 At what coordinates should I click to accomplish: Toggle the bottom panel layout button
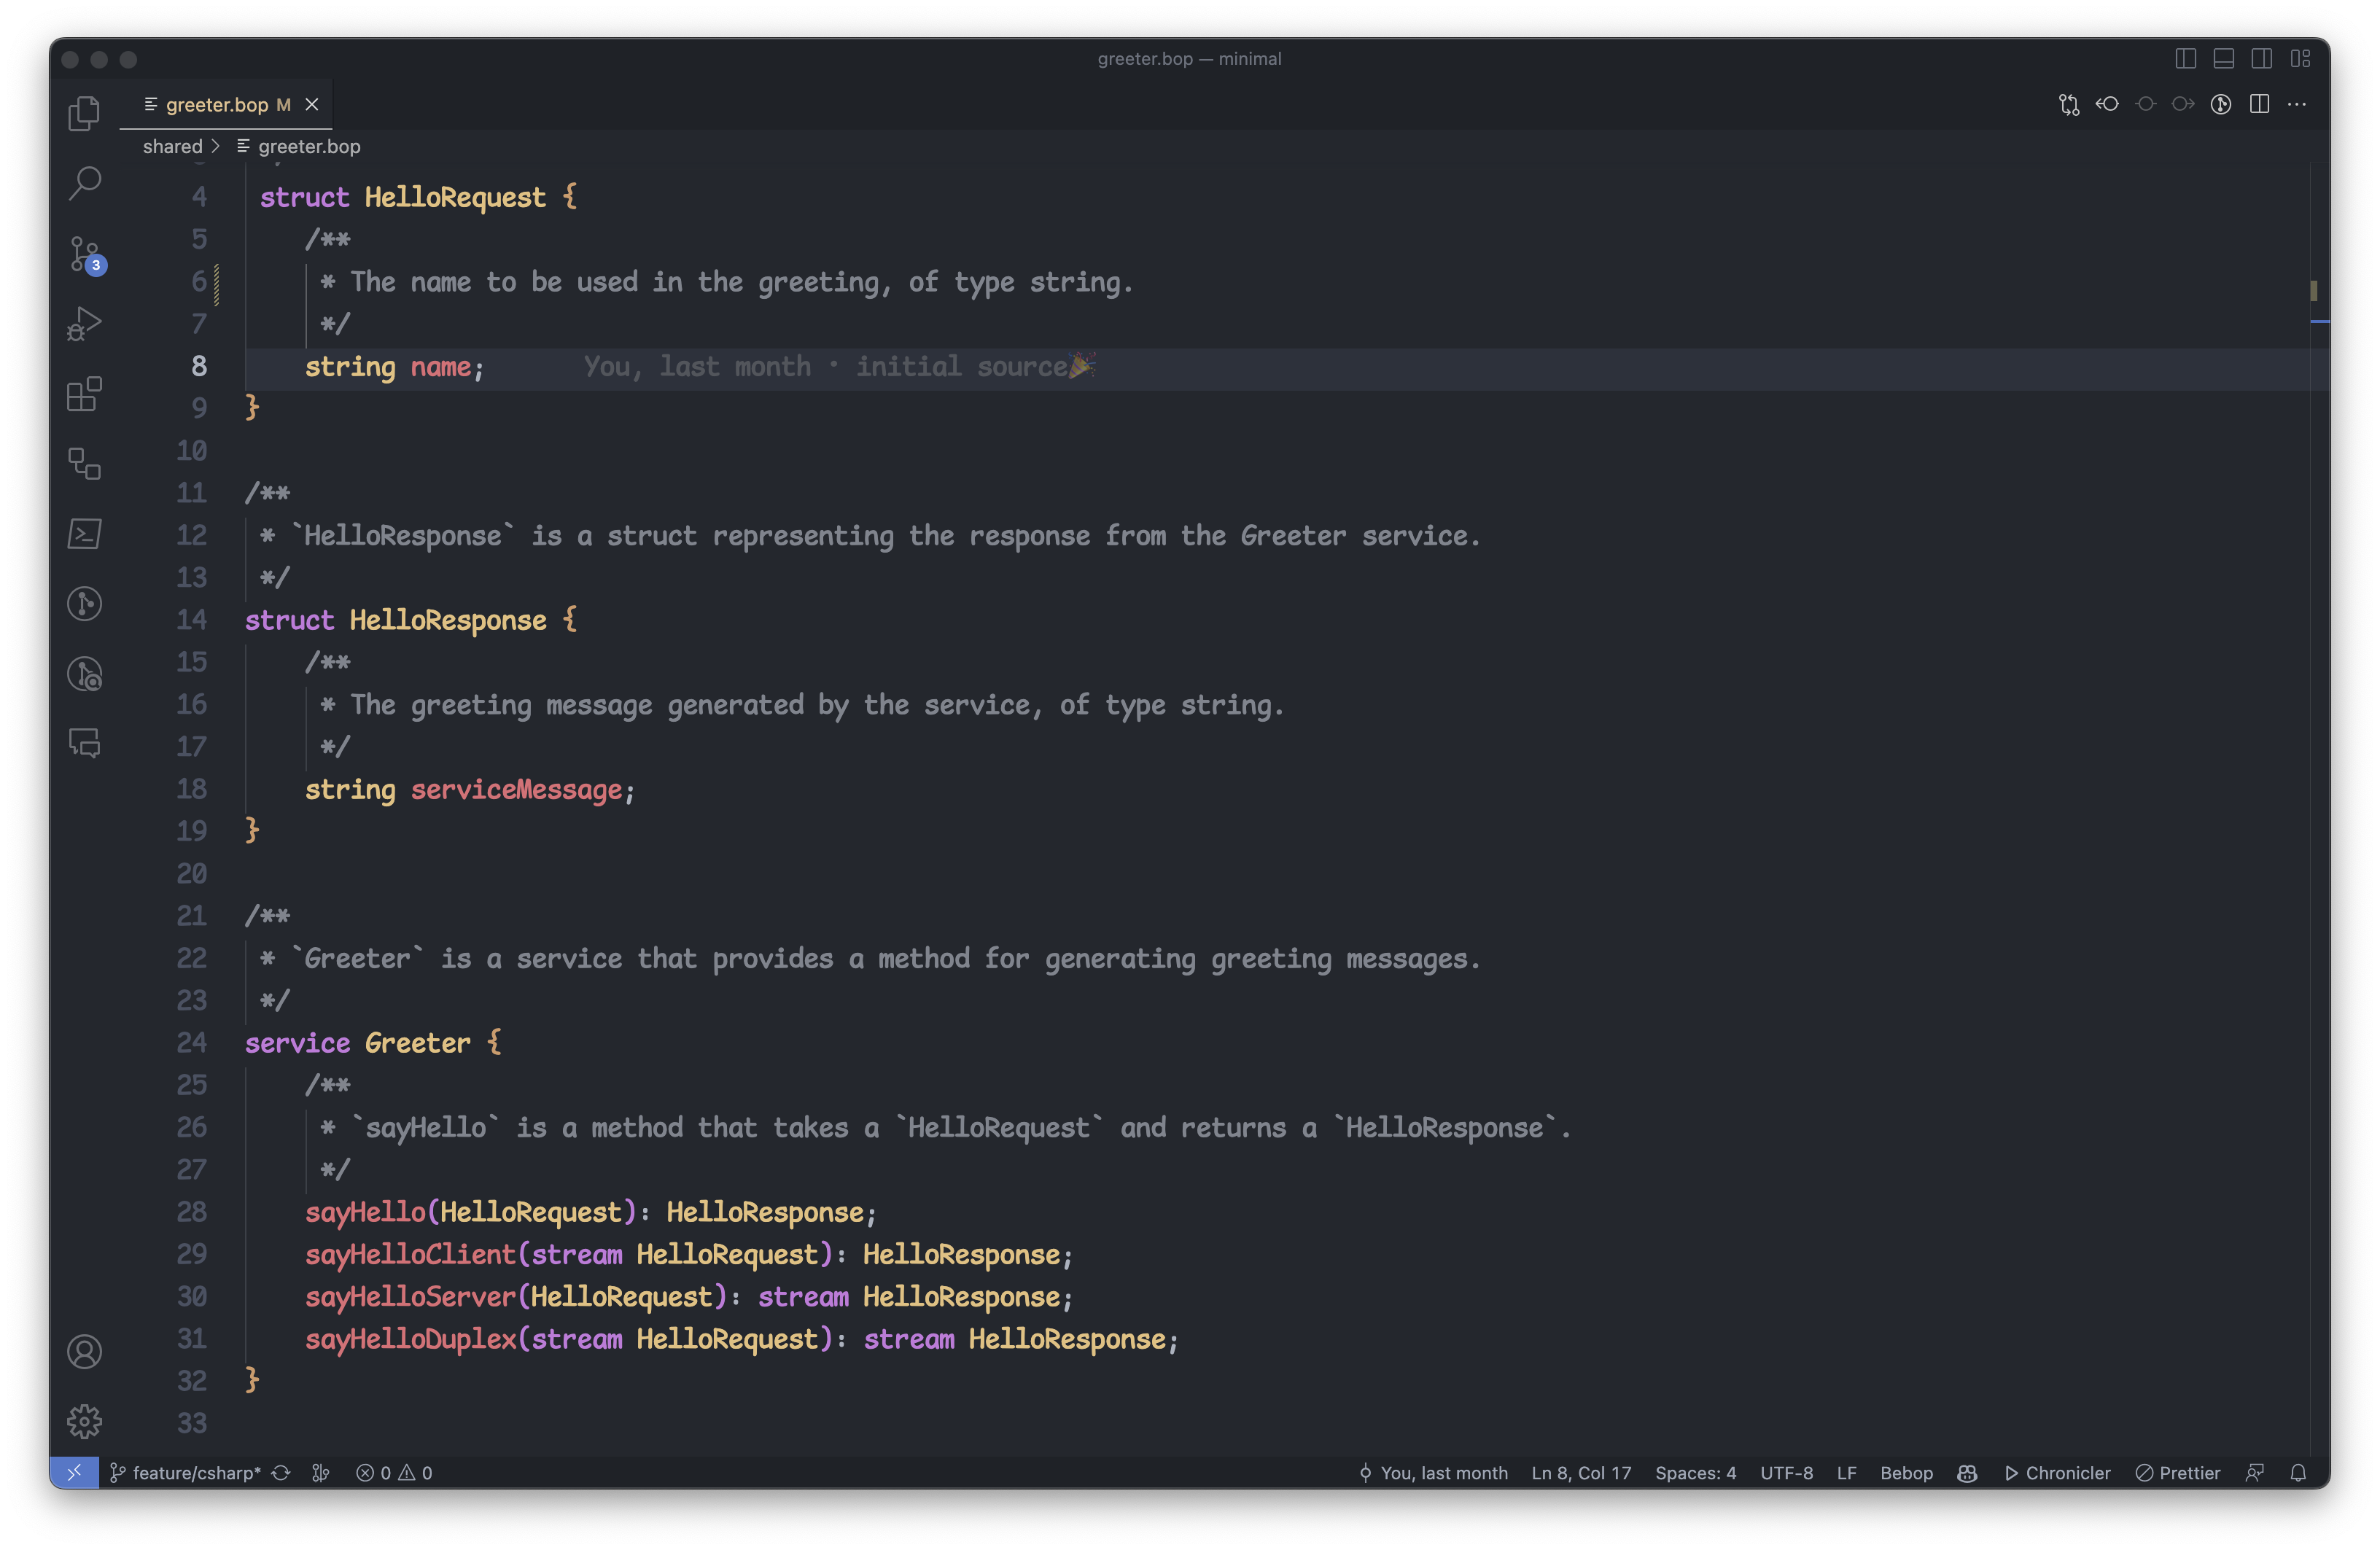click(x=2223, y=59)
